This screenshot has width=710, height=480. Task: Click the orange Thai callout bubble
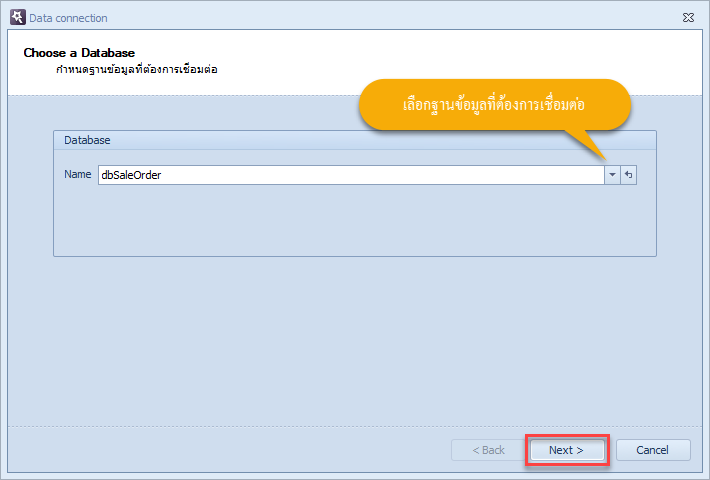point(494,105)
